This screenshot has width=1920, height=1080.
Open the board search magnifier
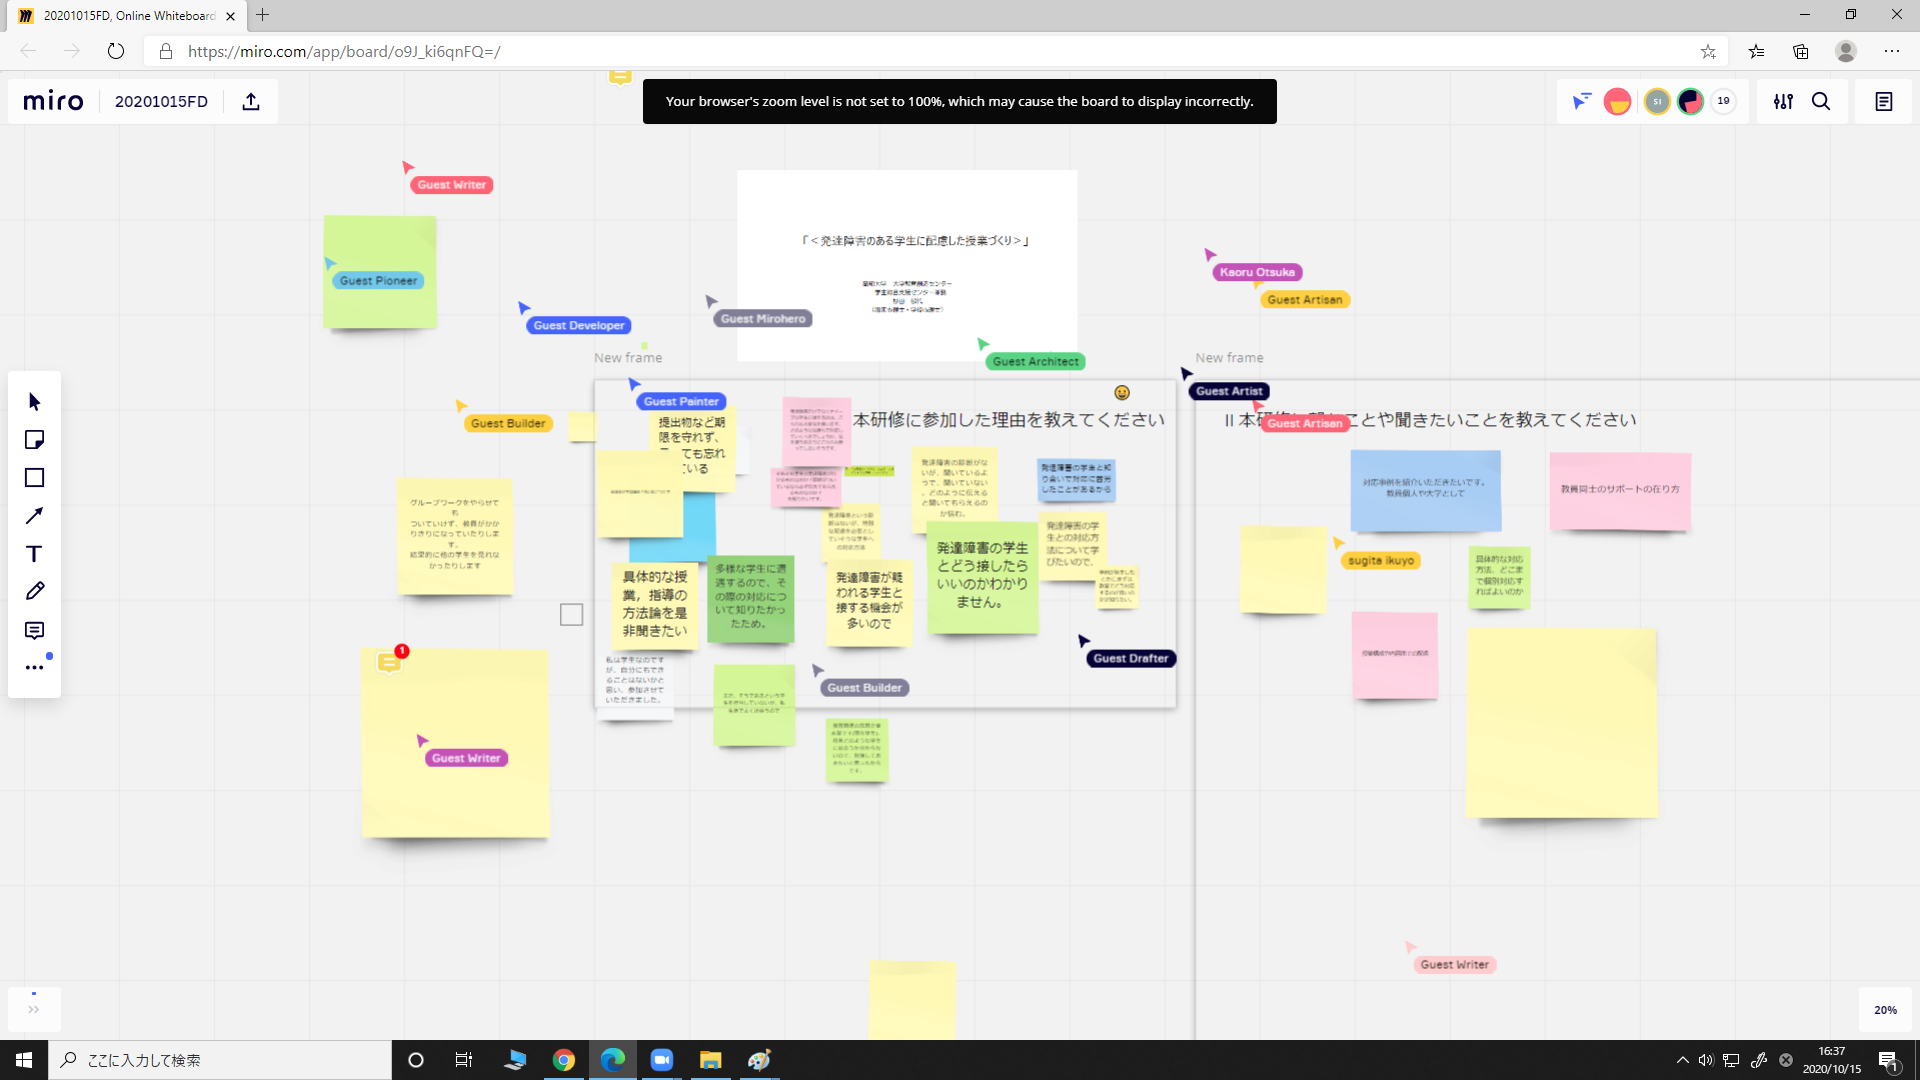point(1821,101)
